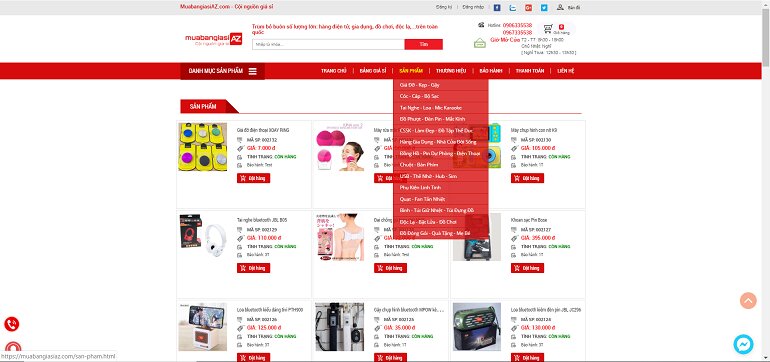Open the shopping cart icon
Image resolution: width=770 pixels, height=362 pixels.
(x=548, y=29)
